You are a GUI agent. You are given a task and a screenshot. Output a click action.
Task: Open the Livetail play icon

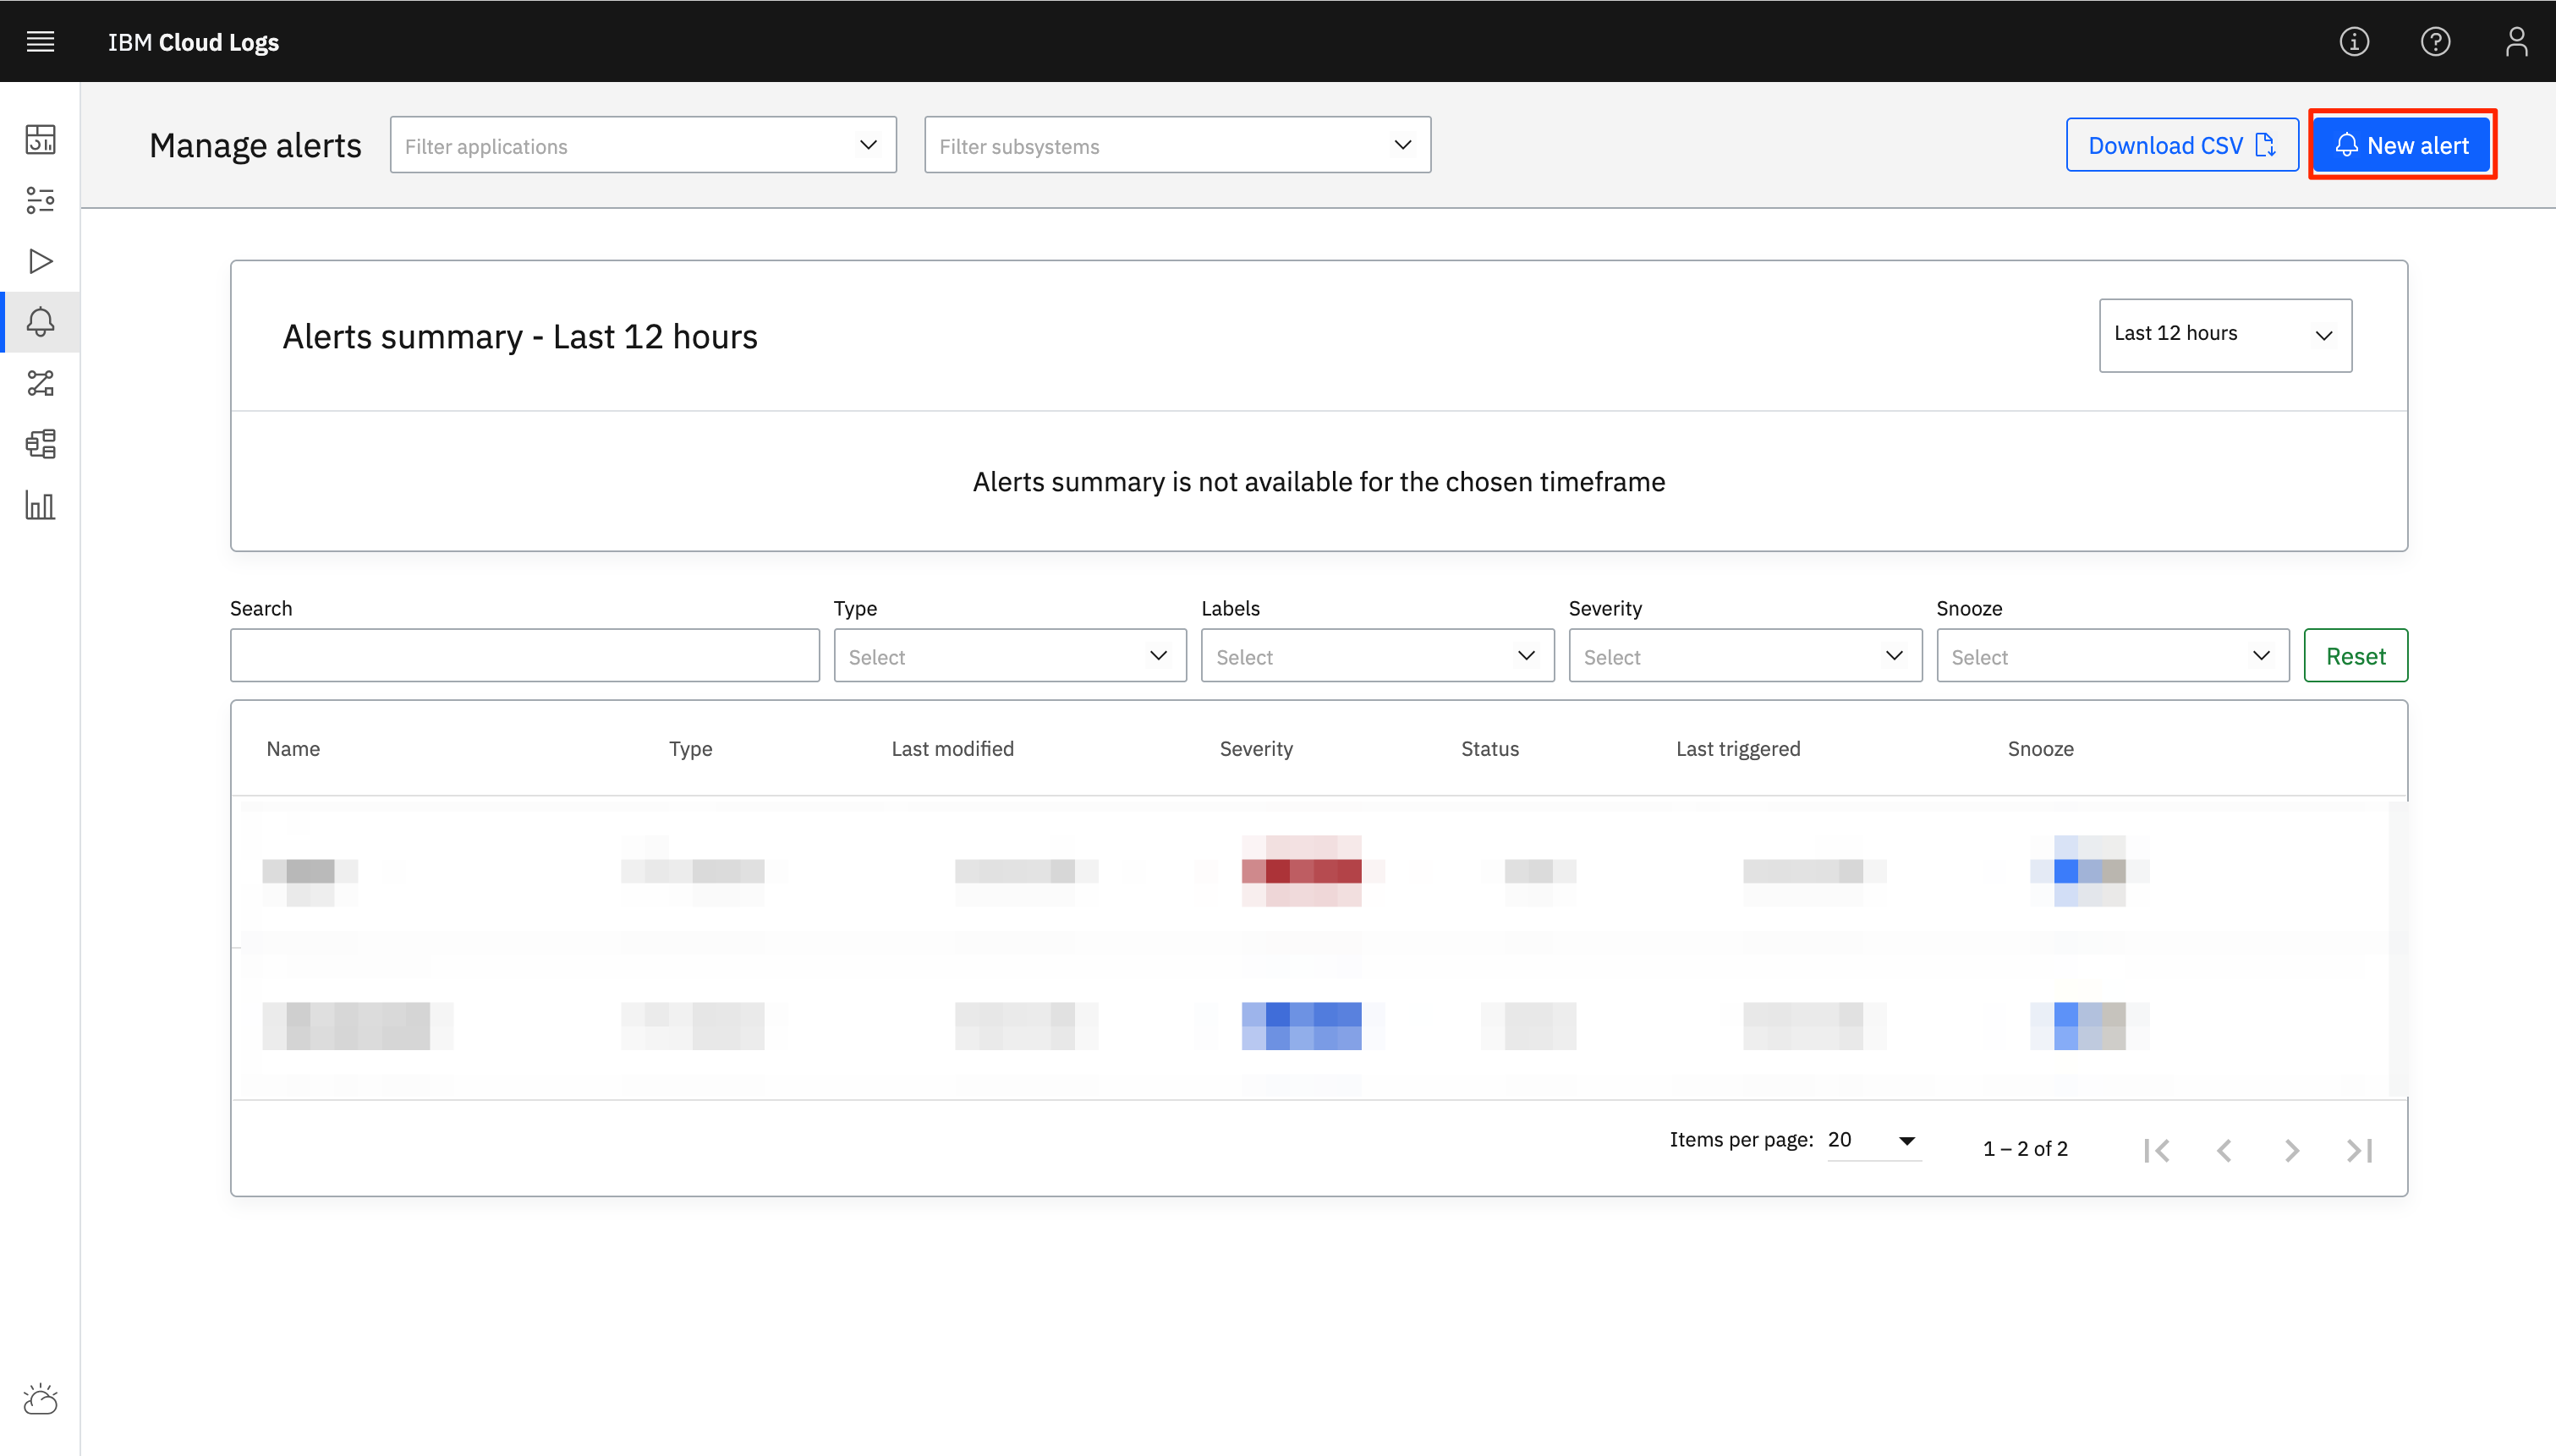(x=40, y=261)
